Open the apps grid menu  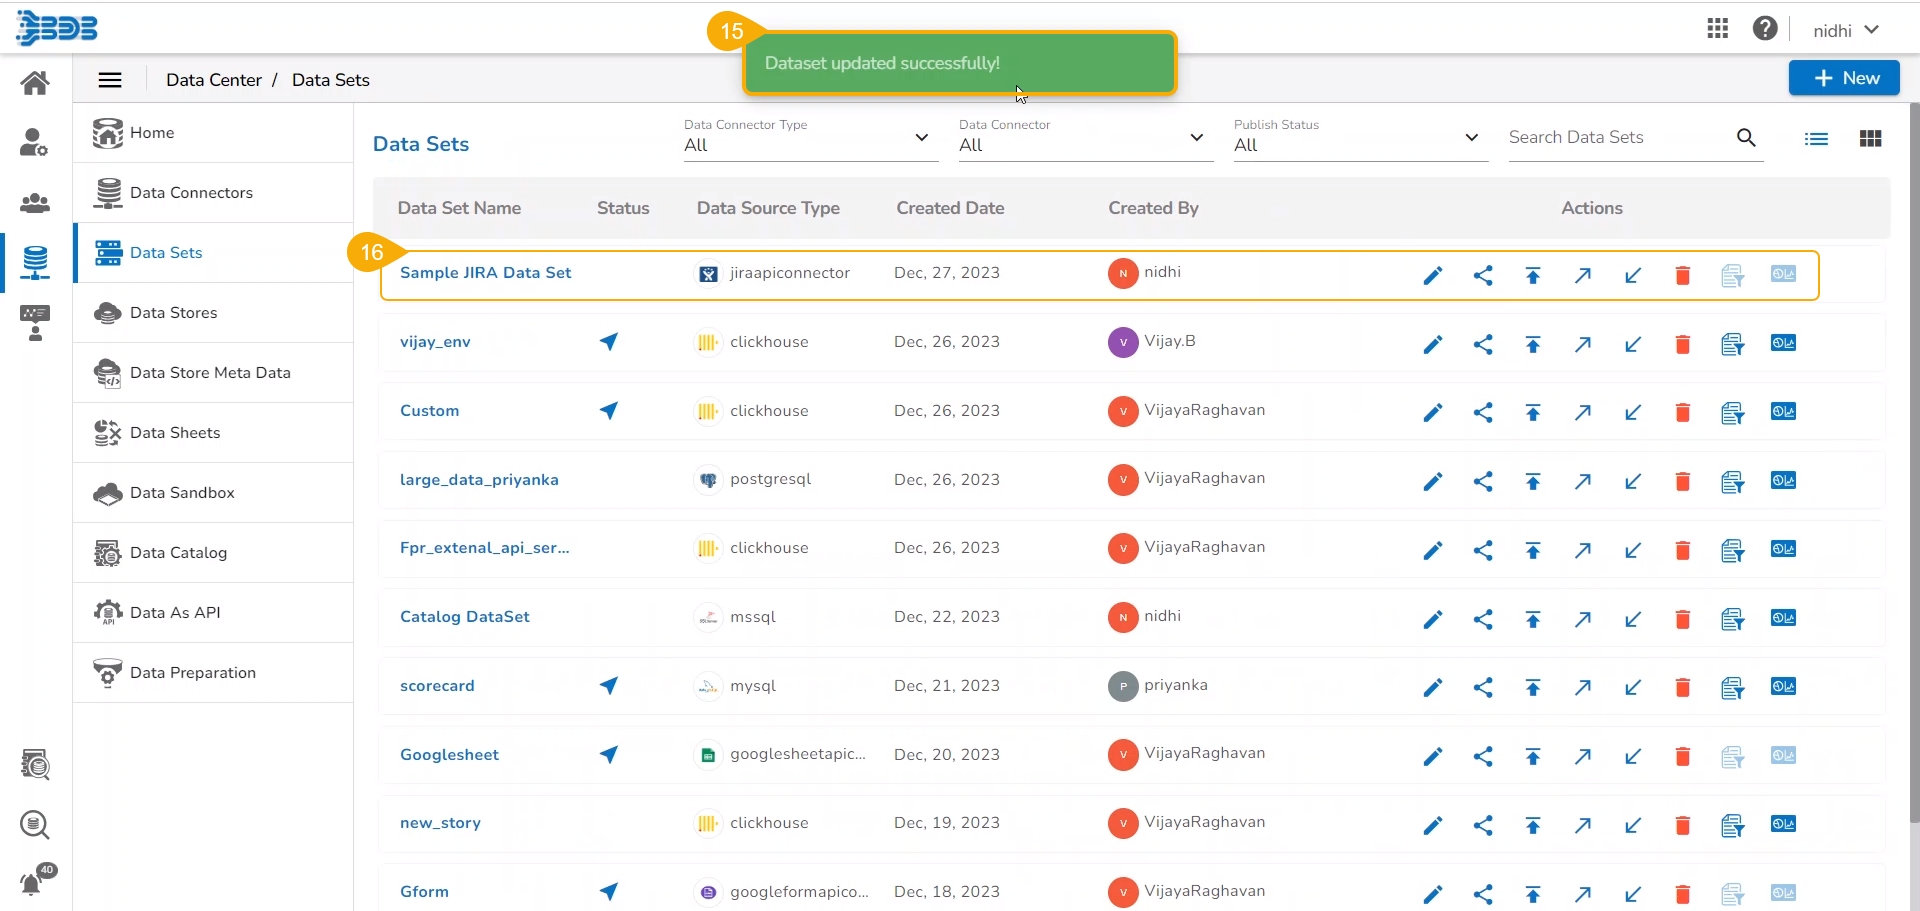point(1717,29)
